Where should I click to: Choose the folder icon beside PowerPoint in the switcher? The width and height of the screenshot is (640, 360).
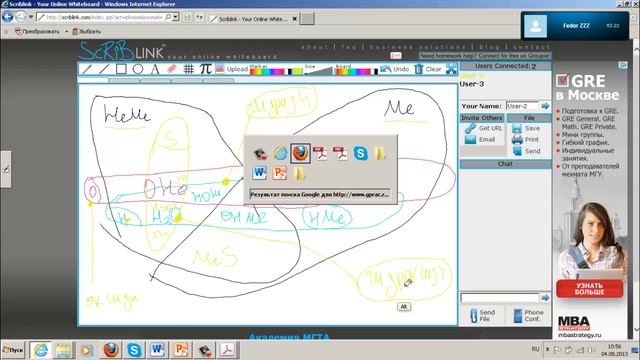[x=300, y=173]
